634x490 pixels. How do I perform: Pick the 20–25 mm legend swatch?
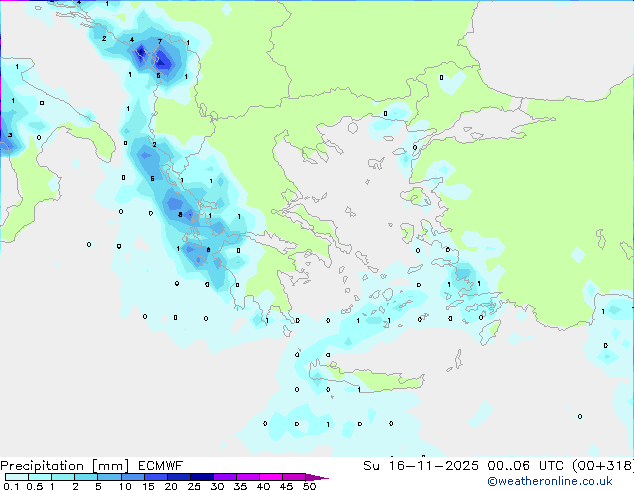click(x=178, y=477)
